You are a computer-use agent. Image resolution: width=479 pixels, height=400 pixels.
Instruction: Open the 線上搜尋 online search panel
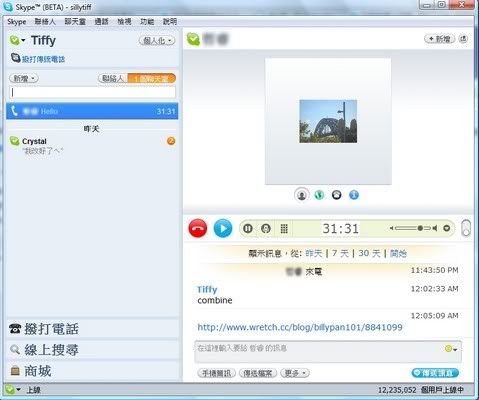click(92, 350)
